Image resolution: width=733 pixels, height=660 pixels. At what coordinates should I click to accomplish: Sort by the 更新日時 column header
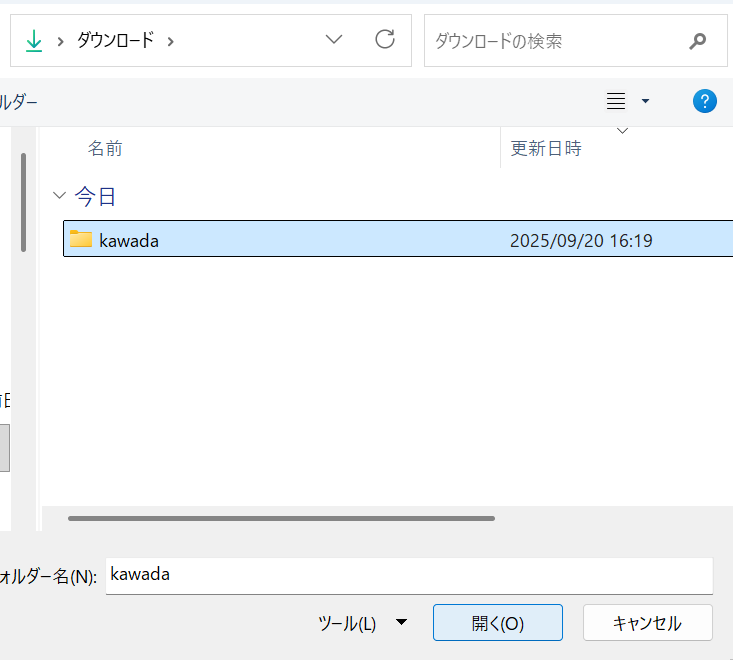pos(546,148)
